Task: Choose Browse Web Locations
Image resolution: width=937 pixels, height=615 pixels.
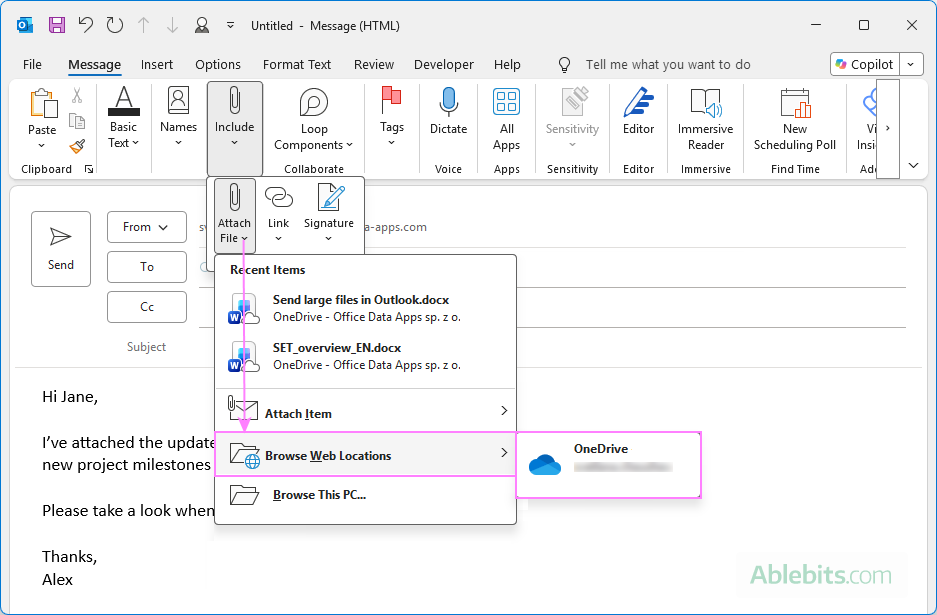Action: (365, 455)
